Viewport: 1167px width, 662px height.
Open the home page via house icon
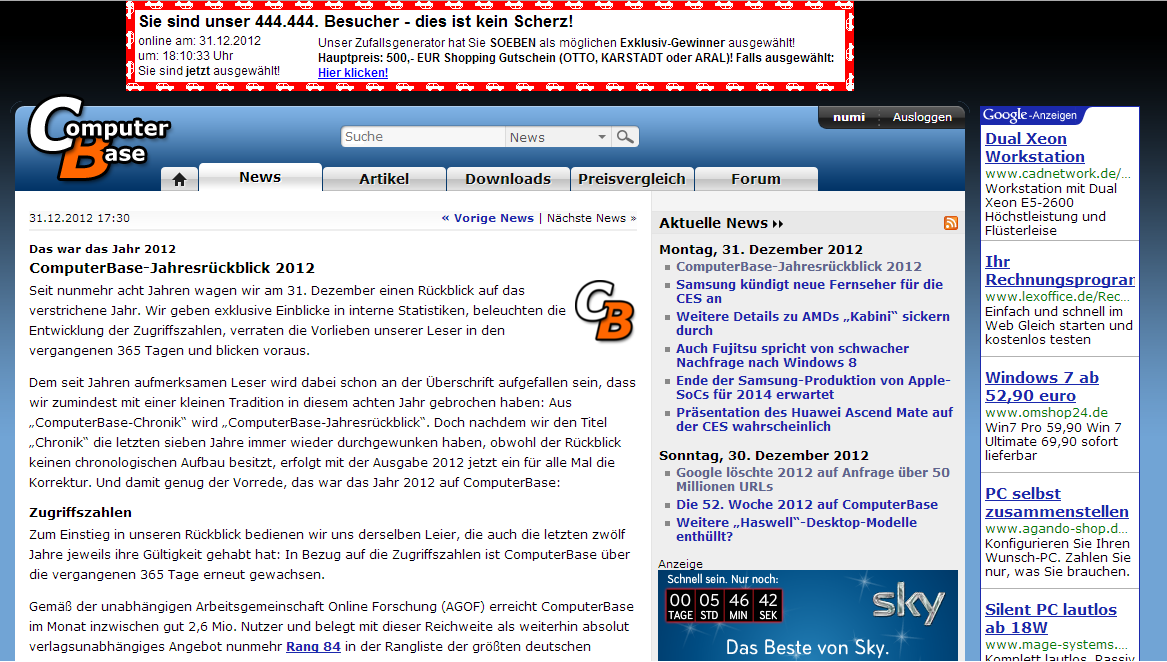[179, 179]
